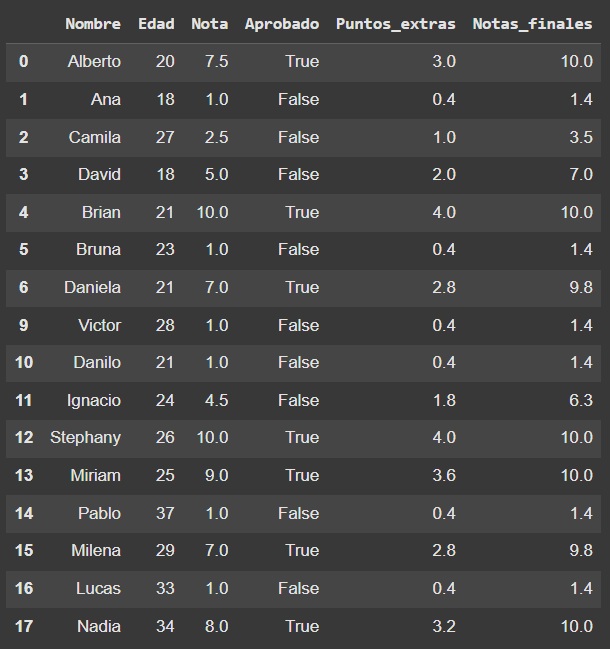The height and width of the screenshot is (649, 610).
Task: Select David's extra points 2.0
Action: pyautogui.click(x=444, y=174)
